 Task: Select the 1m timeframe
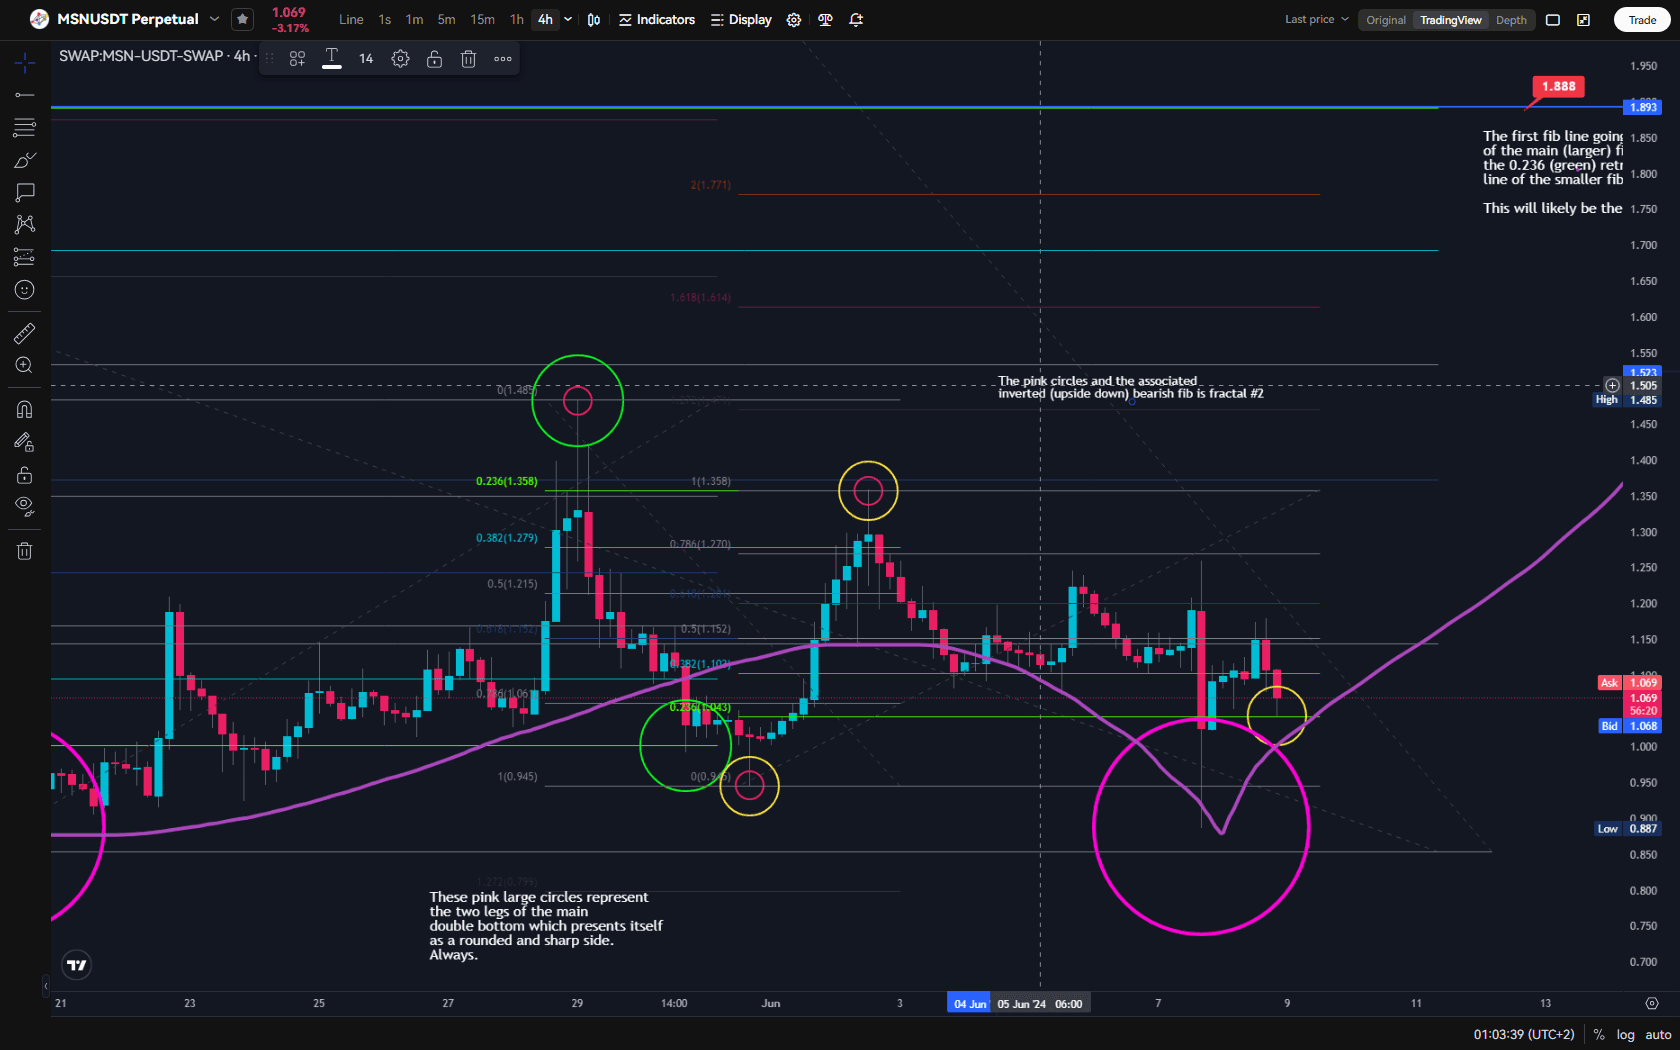point(414,20)
